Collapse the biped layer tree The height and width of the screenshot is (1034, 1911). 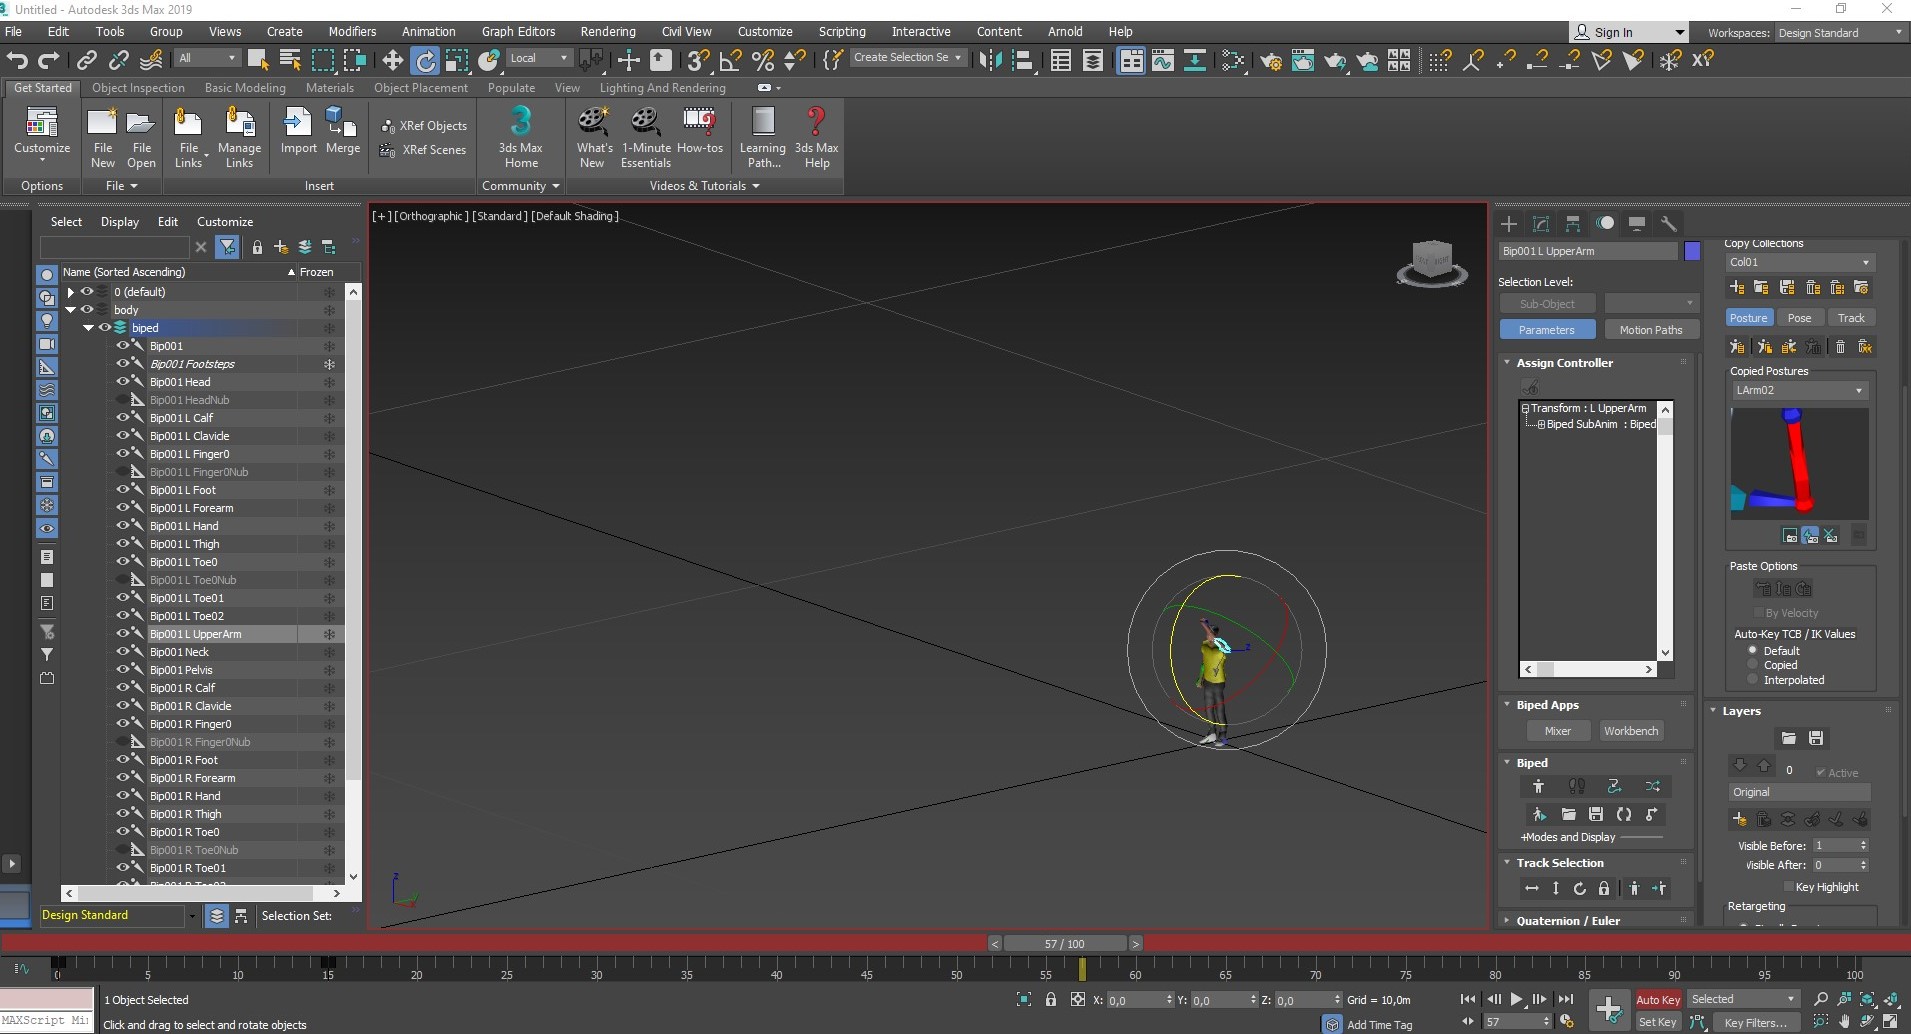[x=89, y=328]
